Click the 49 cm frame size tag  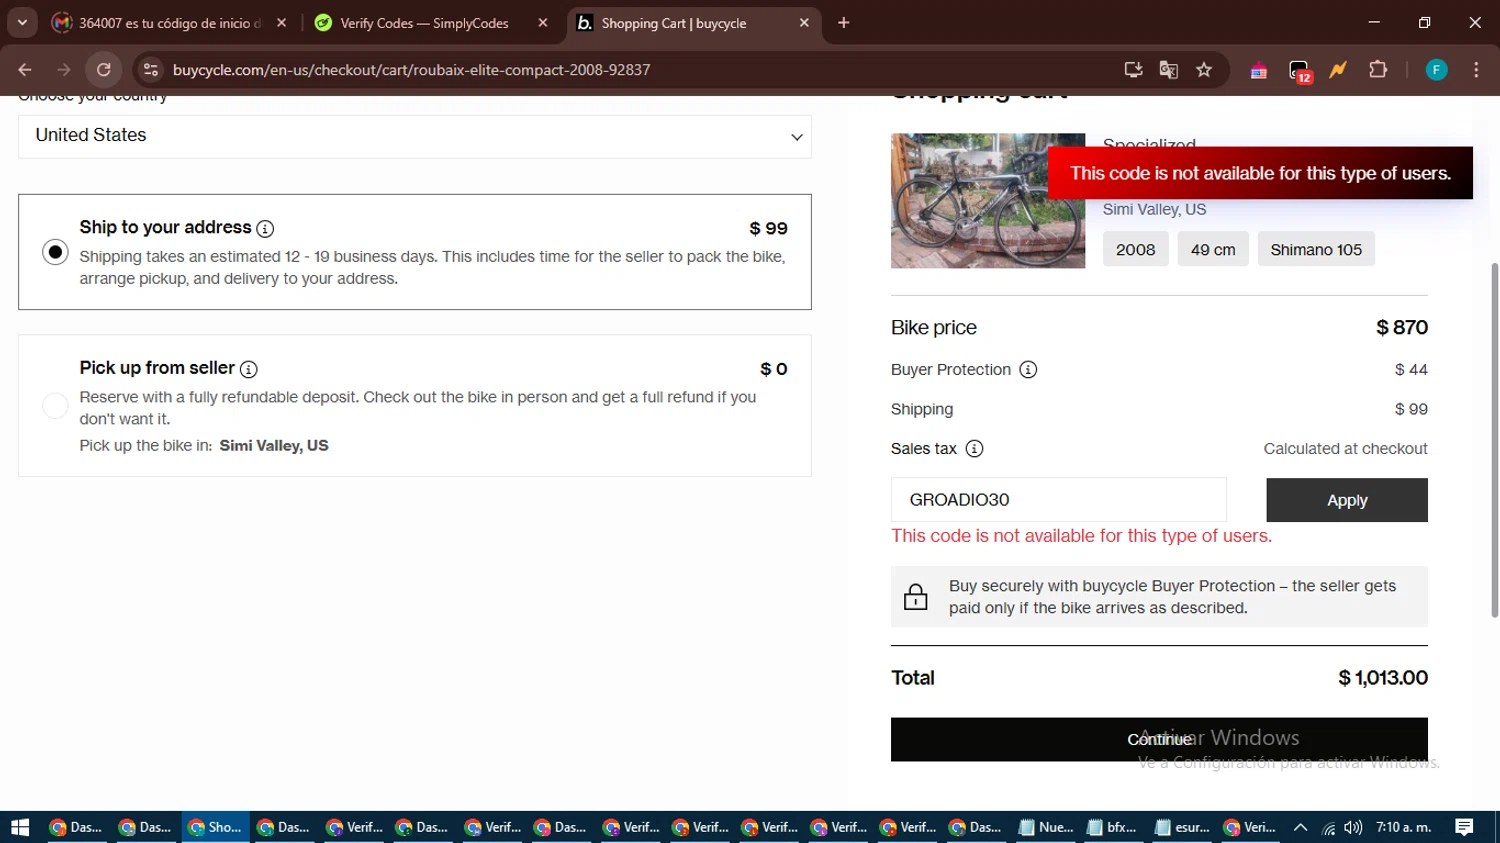[x=1213, y=250]
